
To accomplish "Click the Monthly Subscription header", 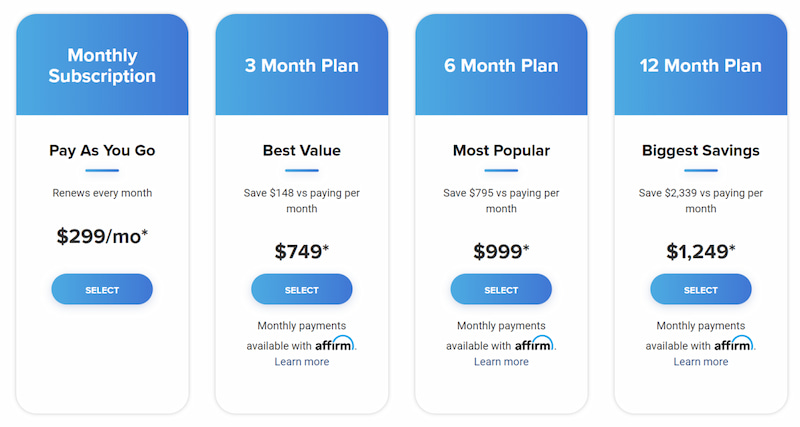I will point(102,65).
